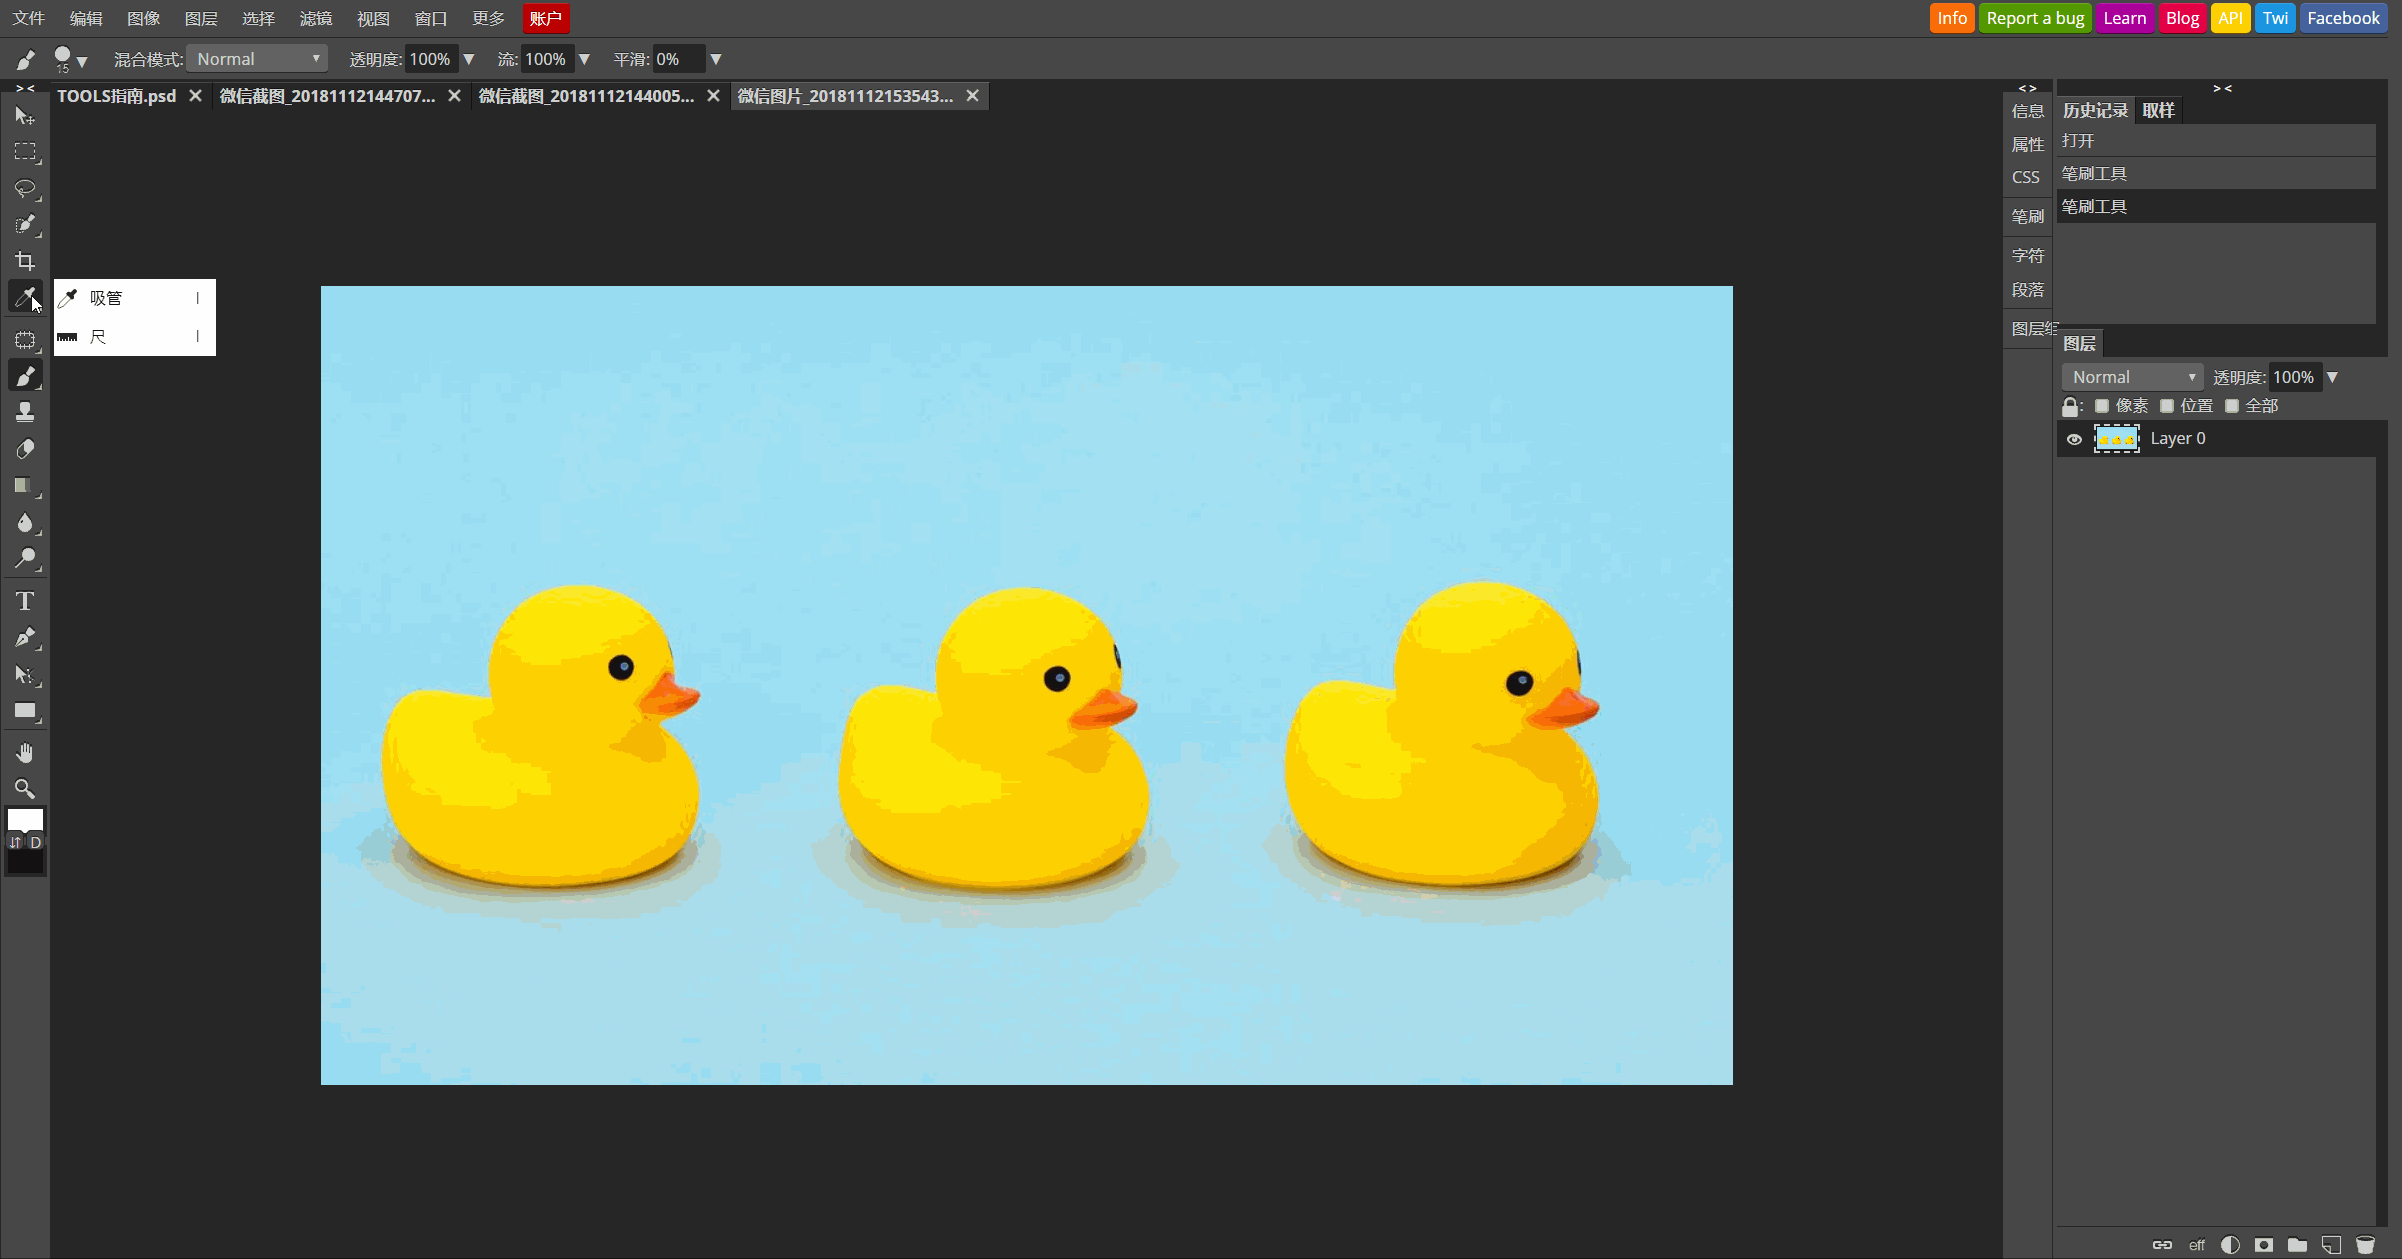Select the Text tool

tap(22, 600)
